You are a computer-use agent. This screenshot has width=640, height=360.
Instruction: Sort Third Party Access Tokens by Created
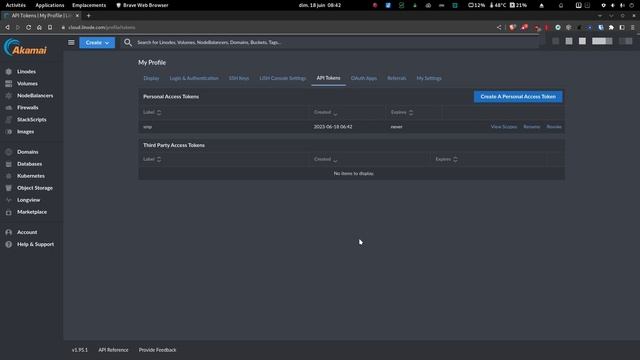pyautogui.click(x=325, y=159)
